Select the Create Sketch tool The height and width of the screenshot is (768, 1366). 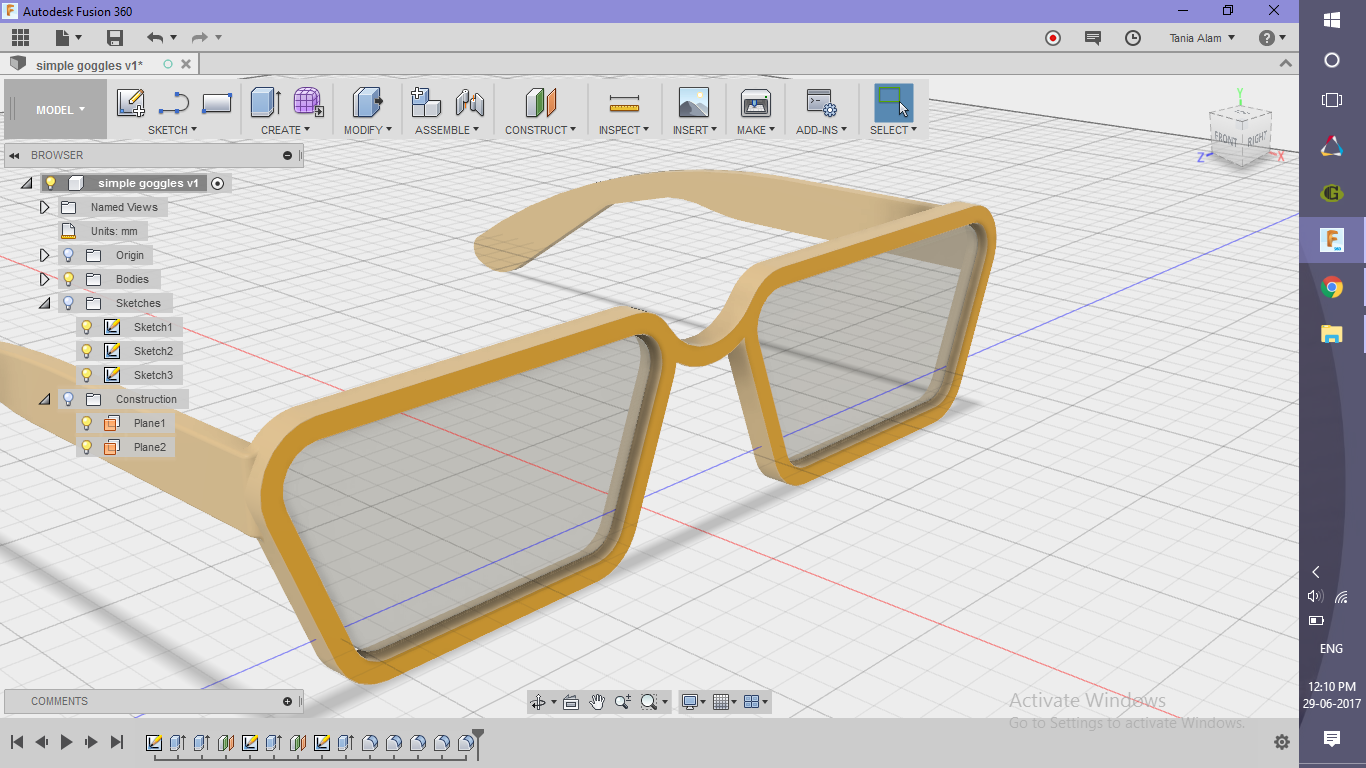tap(131, 103)
